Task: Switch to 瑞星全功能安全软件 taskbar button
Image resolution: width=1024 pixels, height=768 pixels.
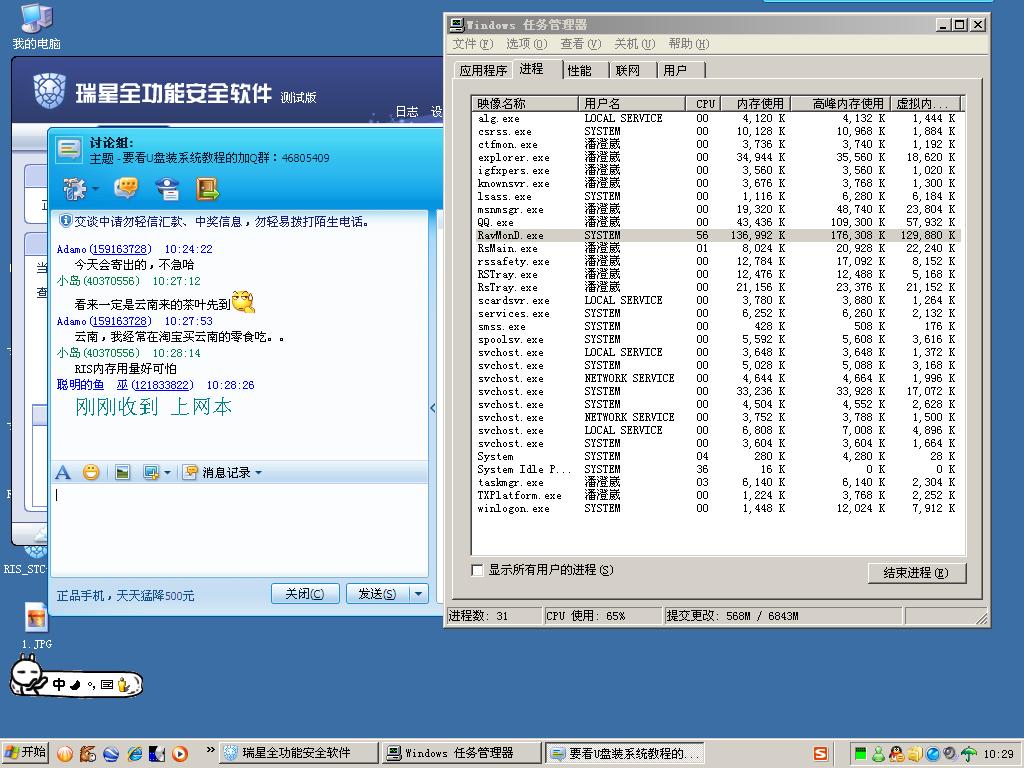Action: pos(298,753)
